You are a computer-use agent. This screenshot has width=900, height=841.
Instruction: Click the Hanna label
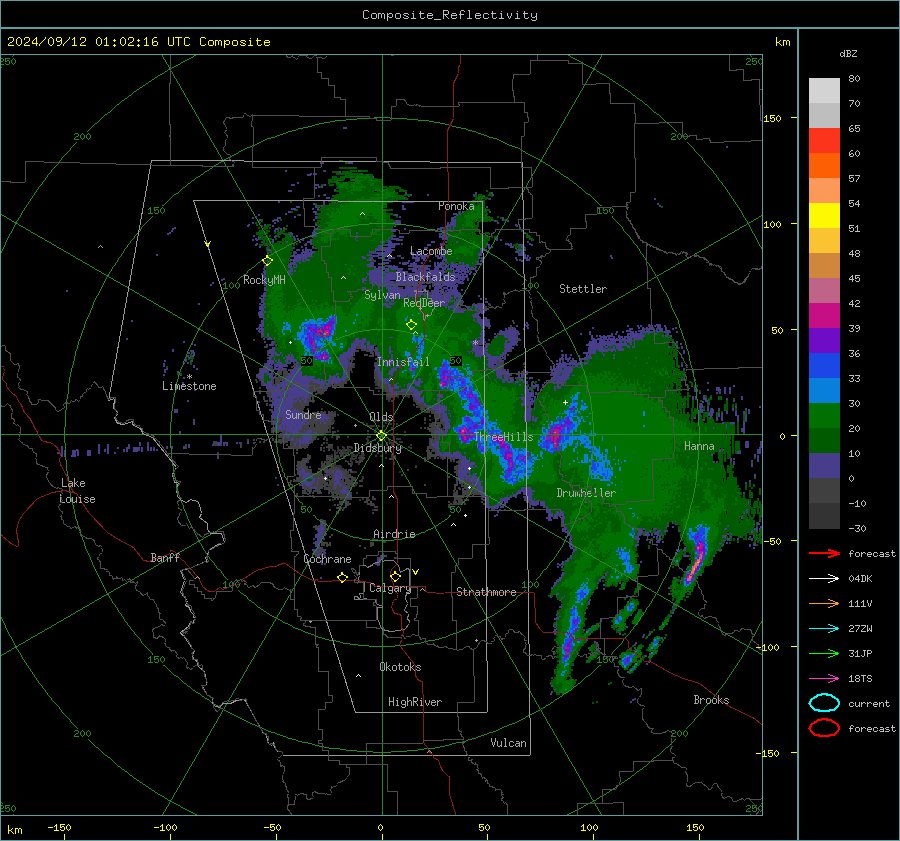(699, 446)
